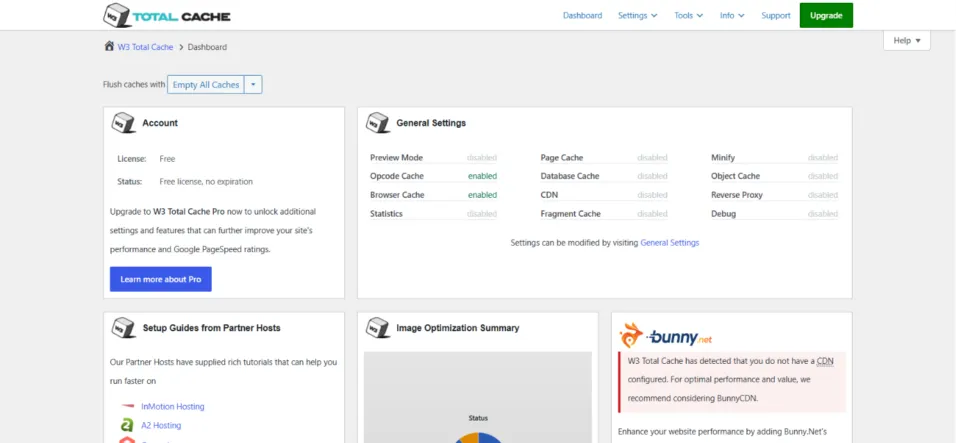Image resolution: width=956 pixels, height=443 pixels.
Task: Click the BunnyCDN recommendation notice
Action: point(732,380)
